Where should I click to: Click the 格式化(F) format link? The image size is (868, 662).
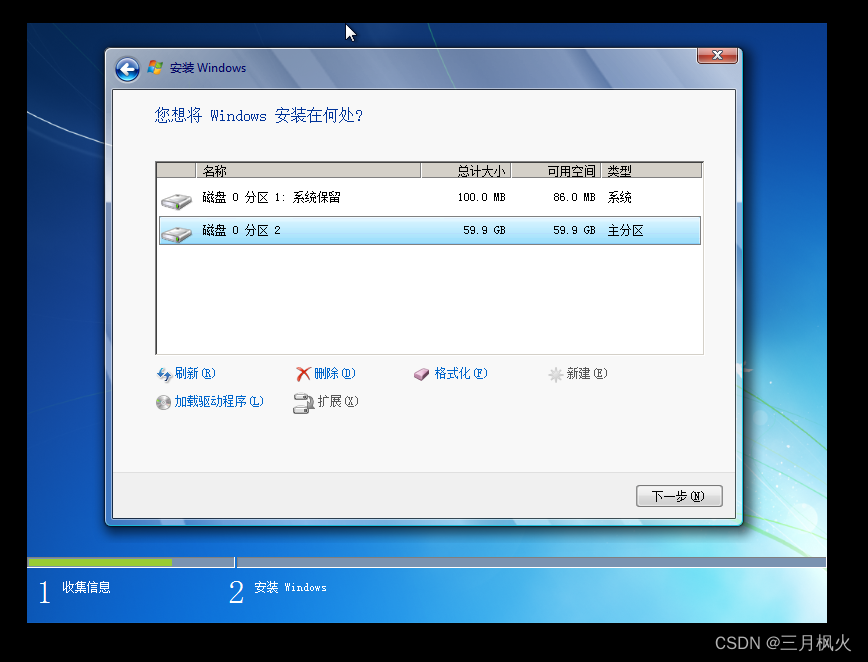[x=461, y=374]
